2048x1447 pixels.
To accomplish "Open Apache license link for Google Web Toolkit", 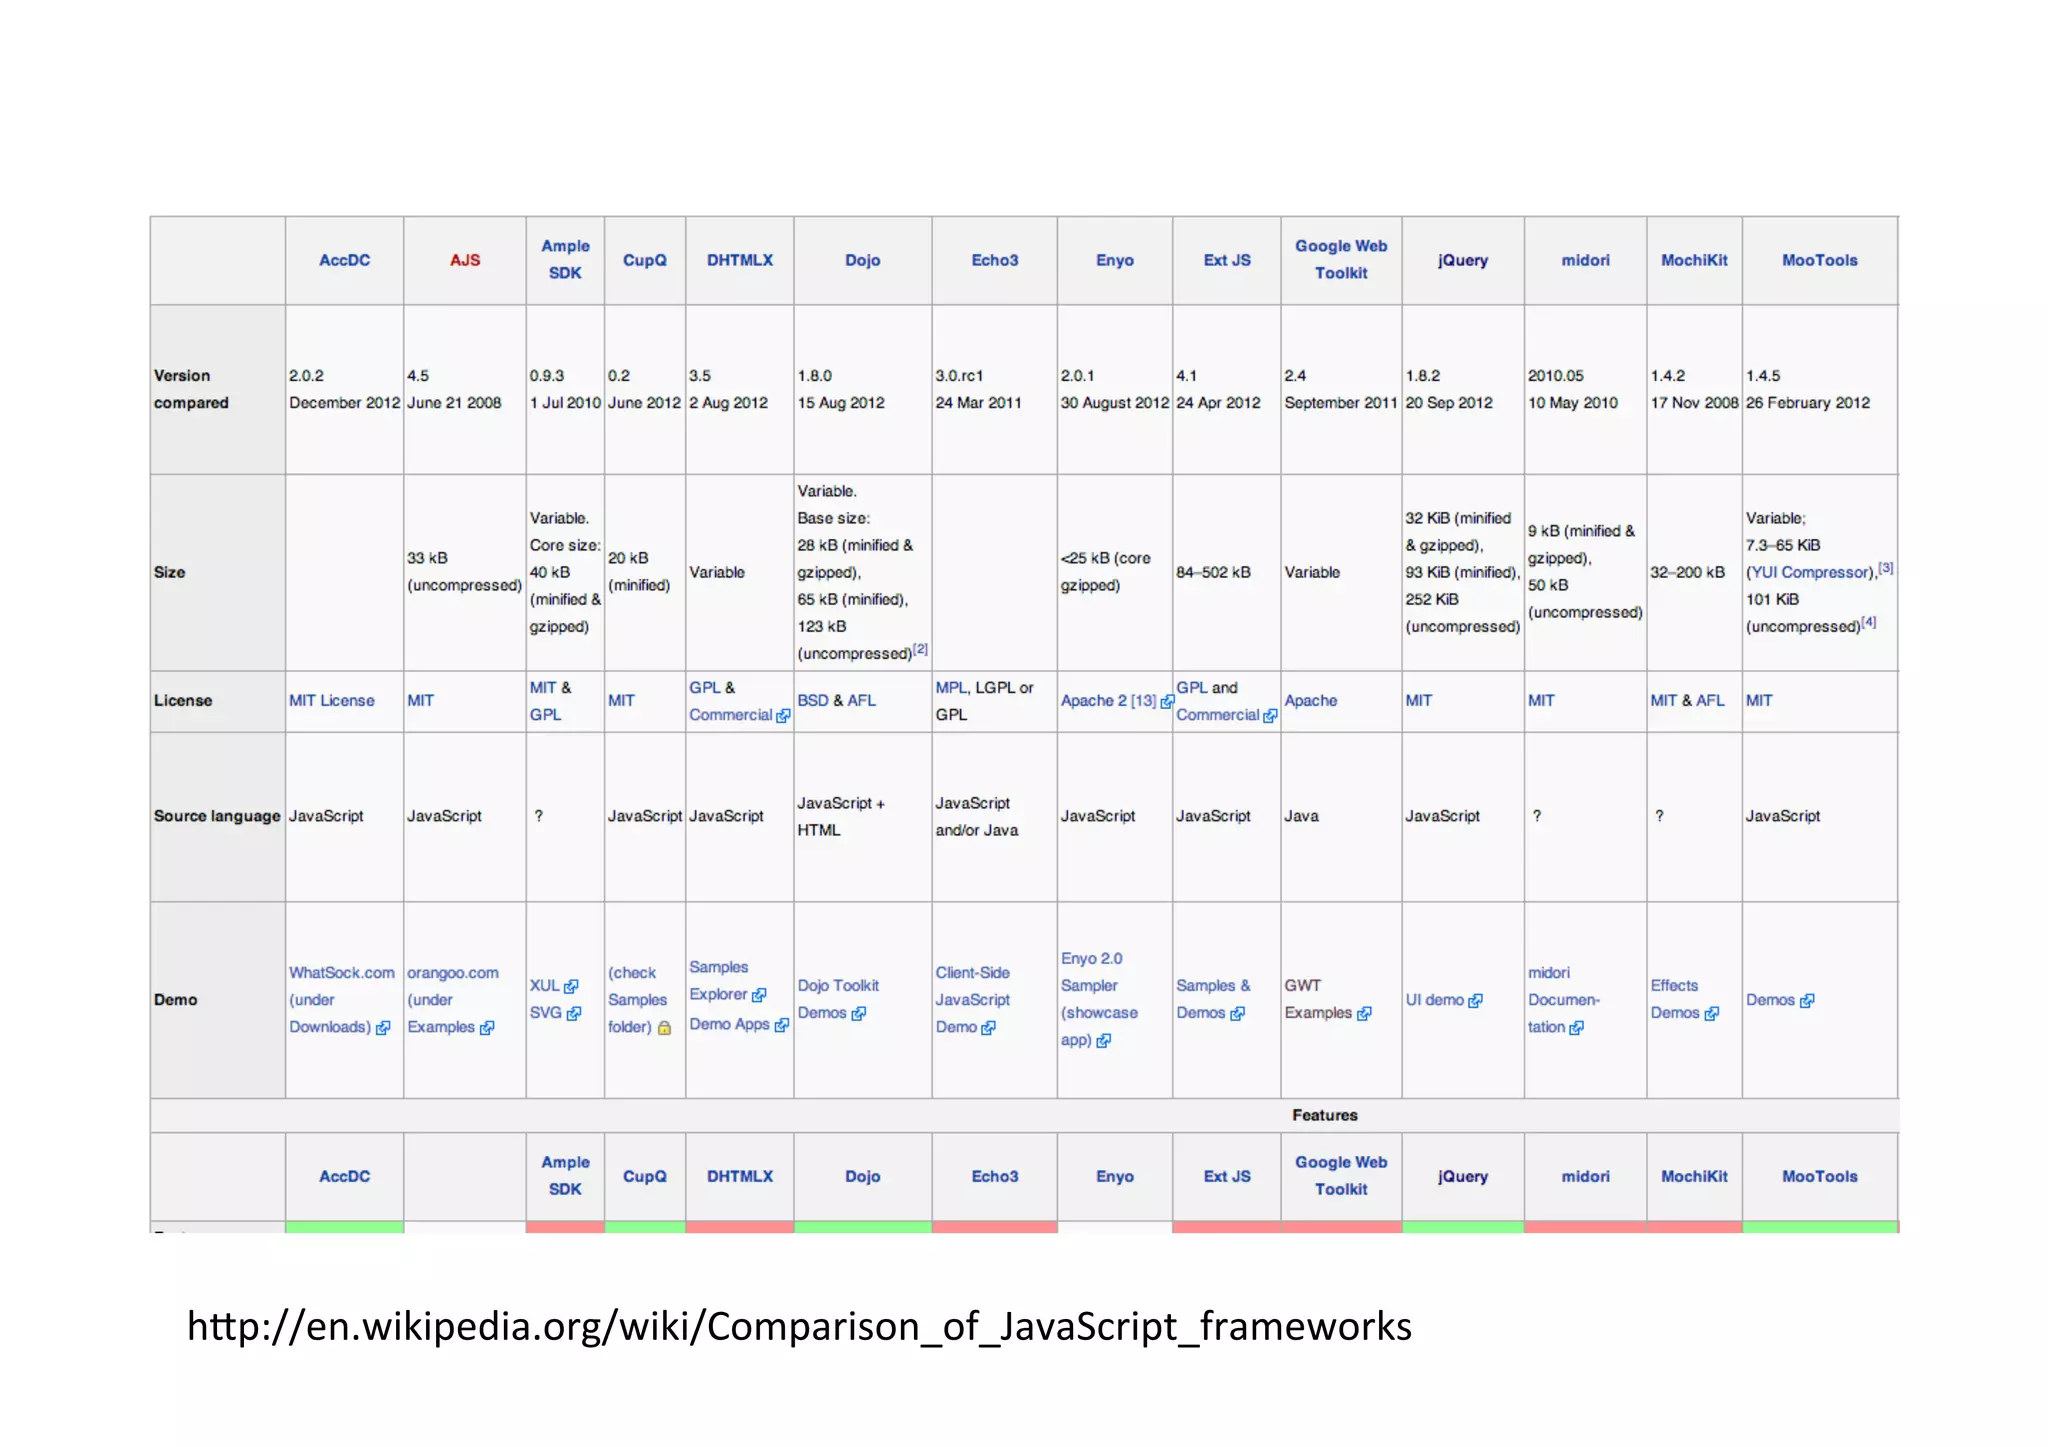I will pyautogui.click(x=1311, y=700).
